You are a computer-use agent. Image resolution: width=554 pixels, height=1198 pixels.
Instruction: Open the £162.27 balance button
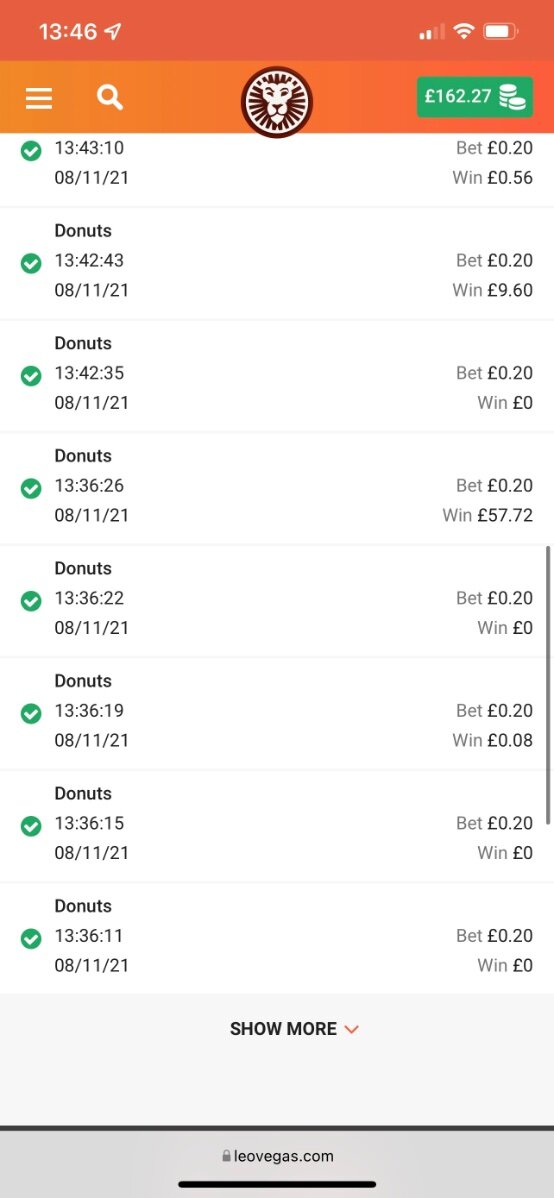[x=475, y=97]
